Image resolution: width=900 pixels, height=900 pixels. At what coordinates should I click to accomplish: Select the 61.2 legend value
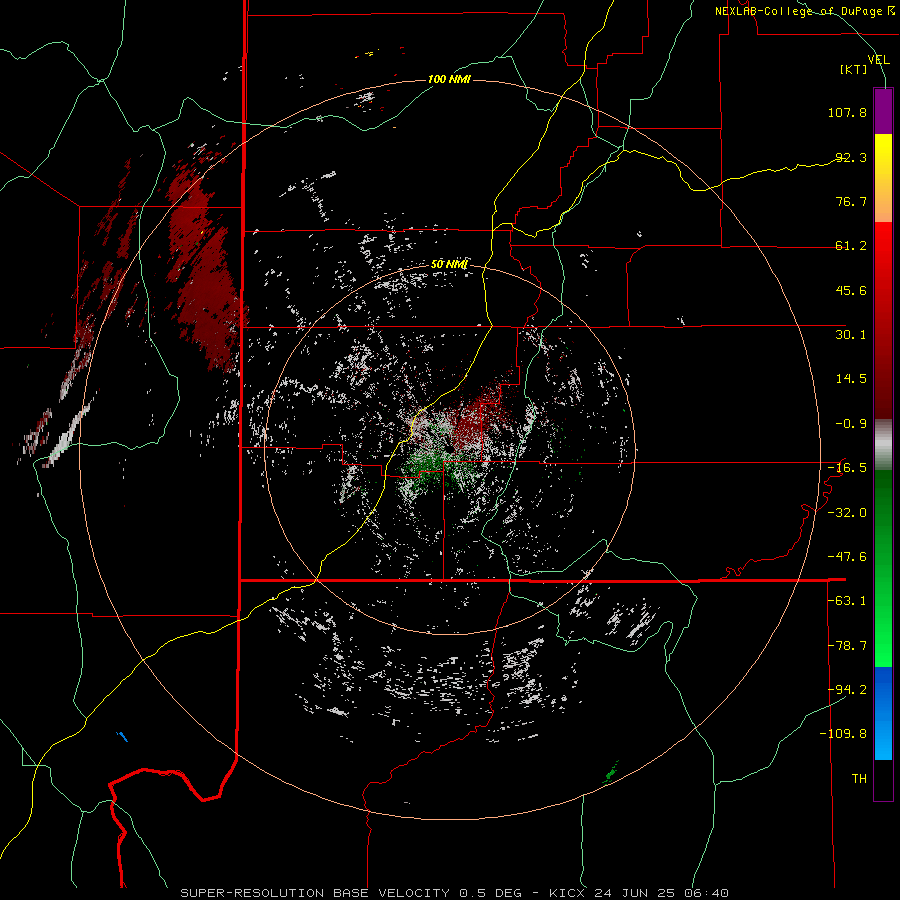click(x=851, y=246)
